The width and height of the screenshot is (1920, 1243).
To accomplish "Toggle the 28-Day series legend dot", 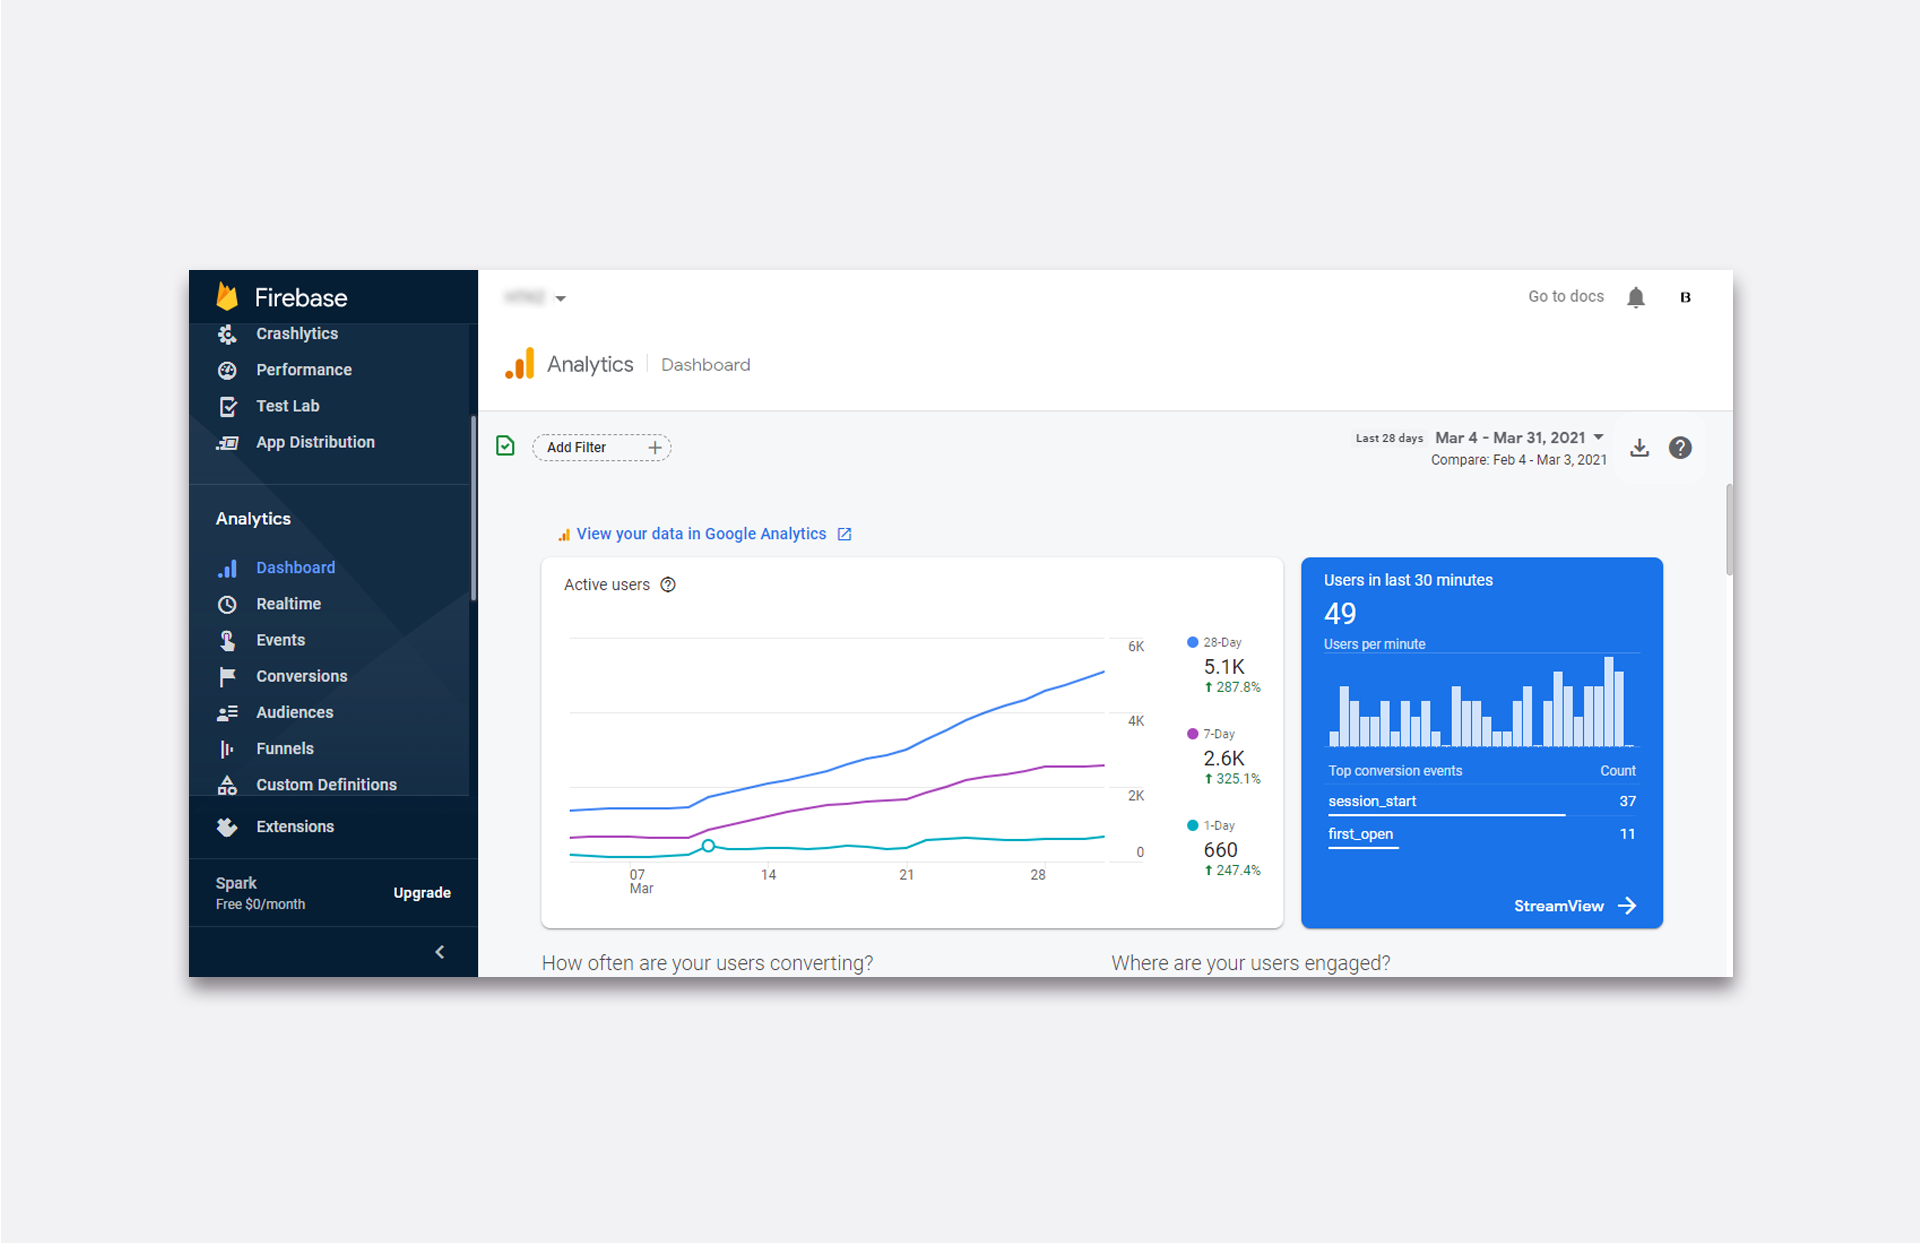I will tap(1192, 642).
